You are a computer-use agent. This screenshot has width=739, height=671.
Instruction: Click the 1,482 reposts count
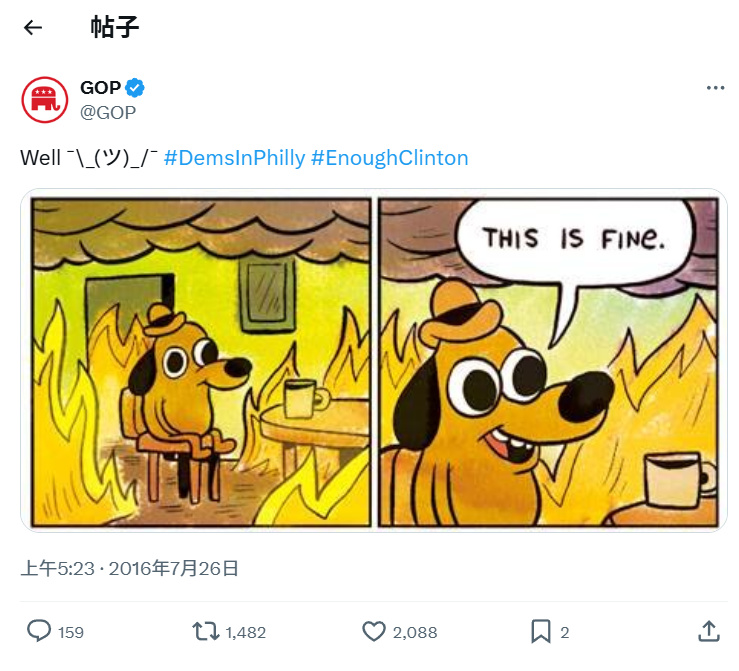coord(246,632)
